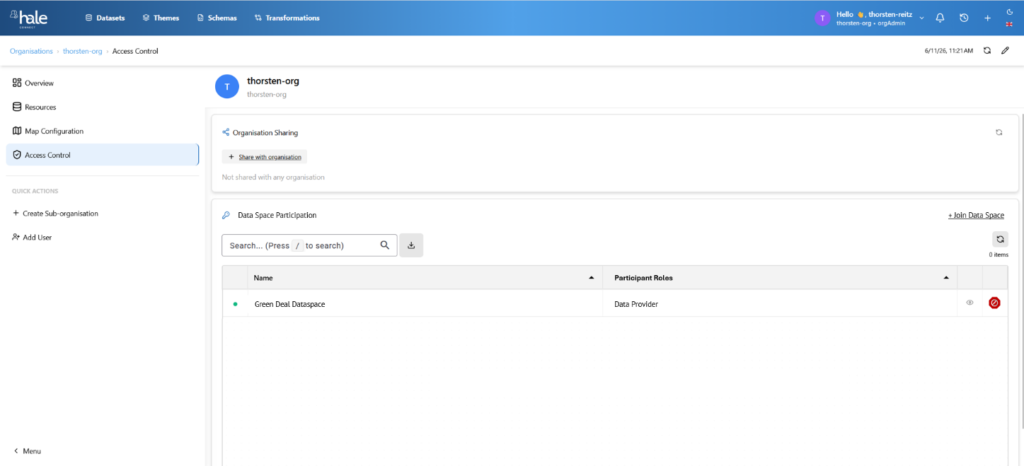Click the purple T user avatar
Screen dimensions: 1024x466
[x=822, y=18]
